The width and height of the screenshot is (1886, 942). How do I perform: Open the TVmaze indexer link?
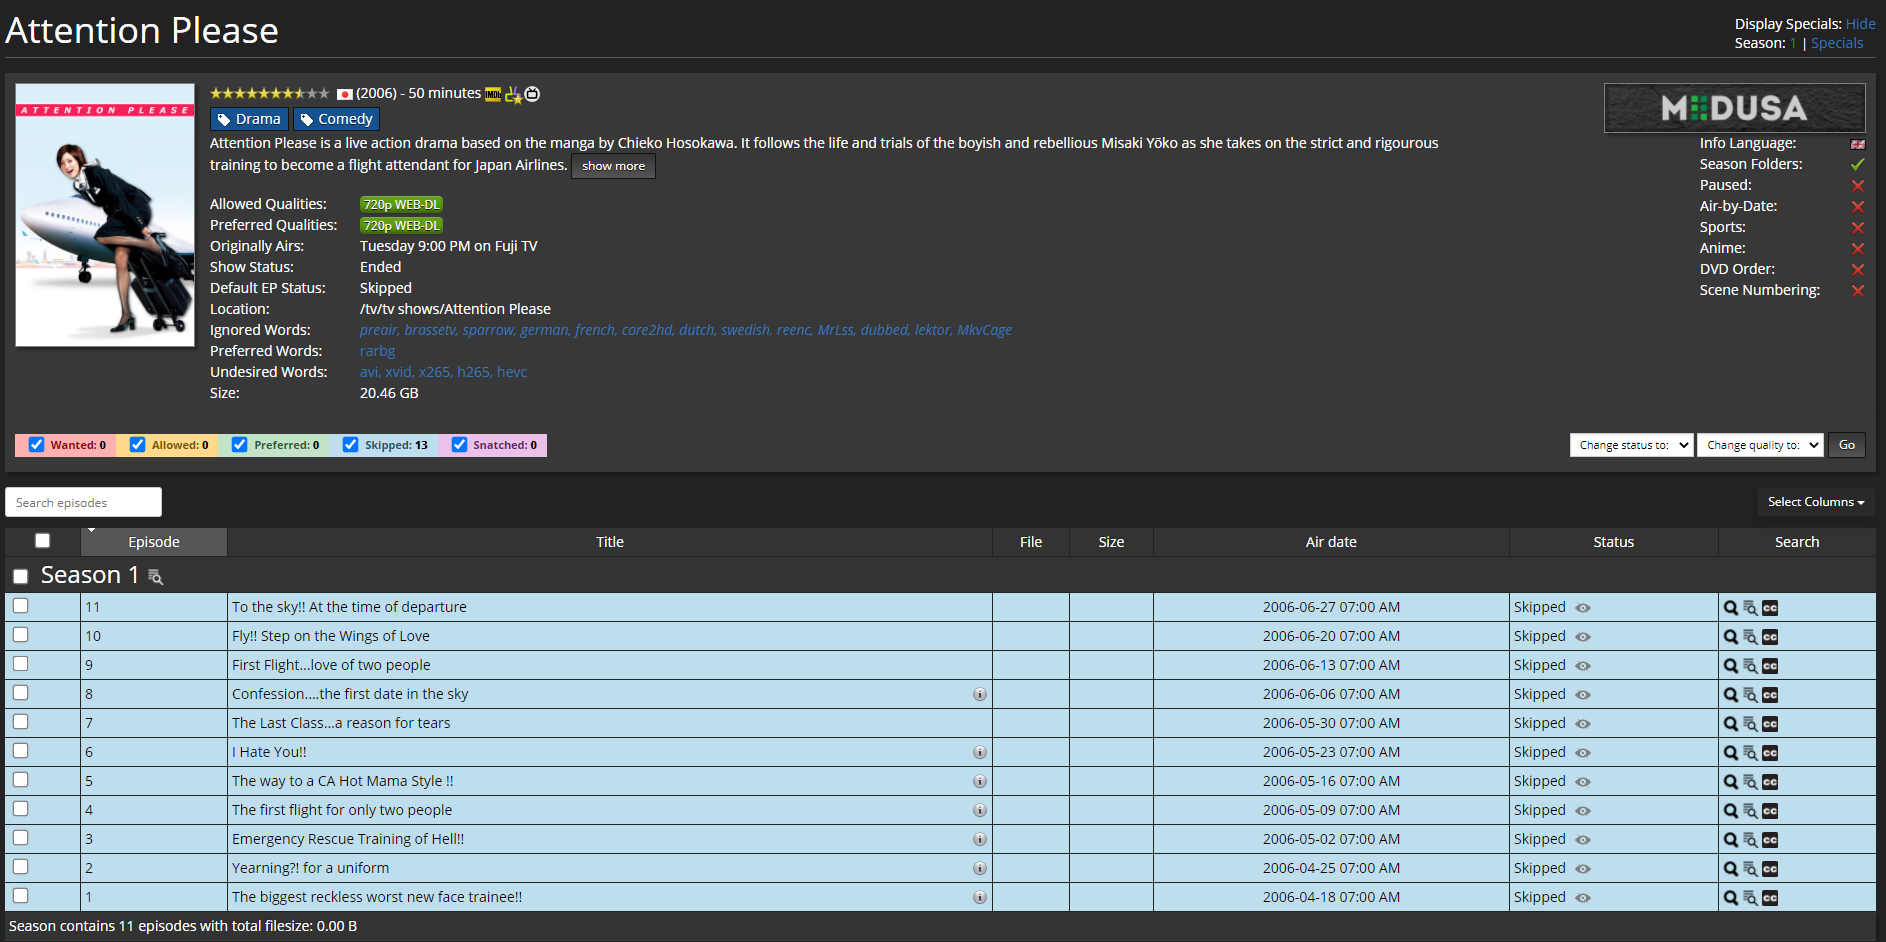click(531, 93)
